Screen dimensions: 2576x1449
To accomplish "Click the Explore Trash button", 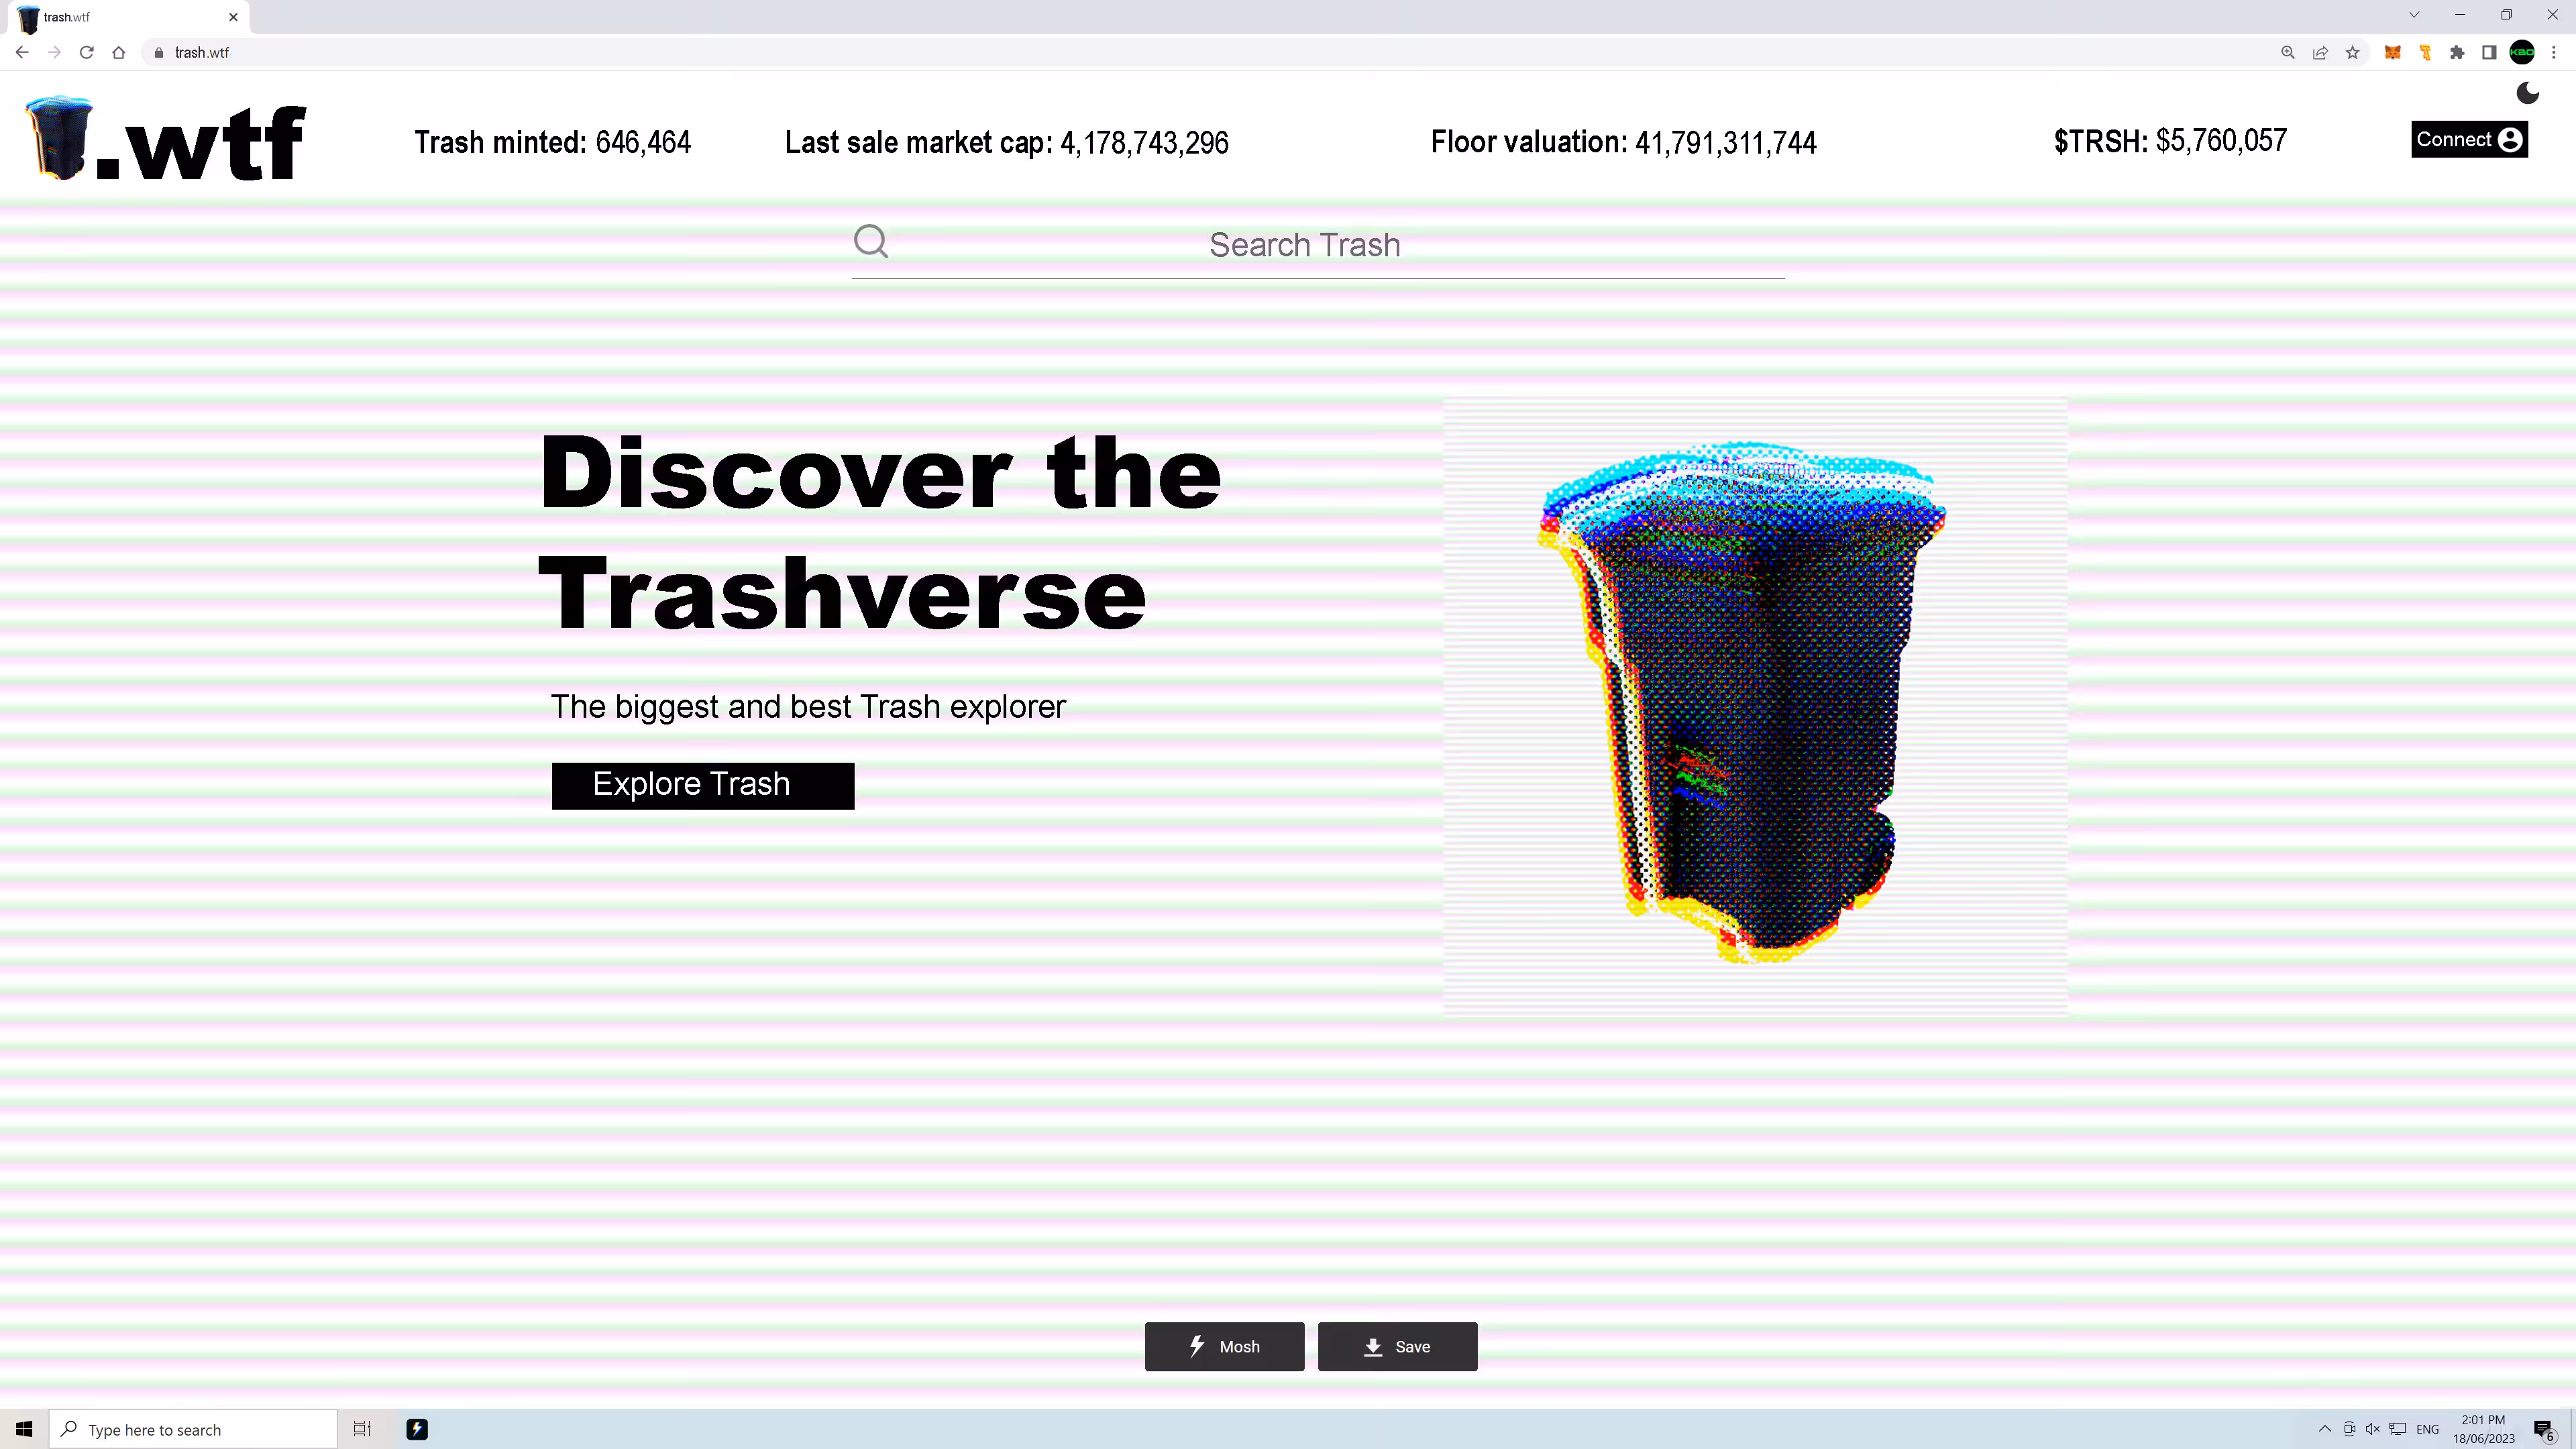I will coord(703,785).
